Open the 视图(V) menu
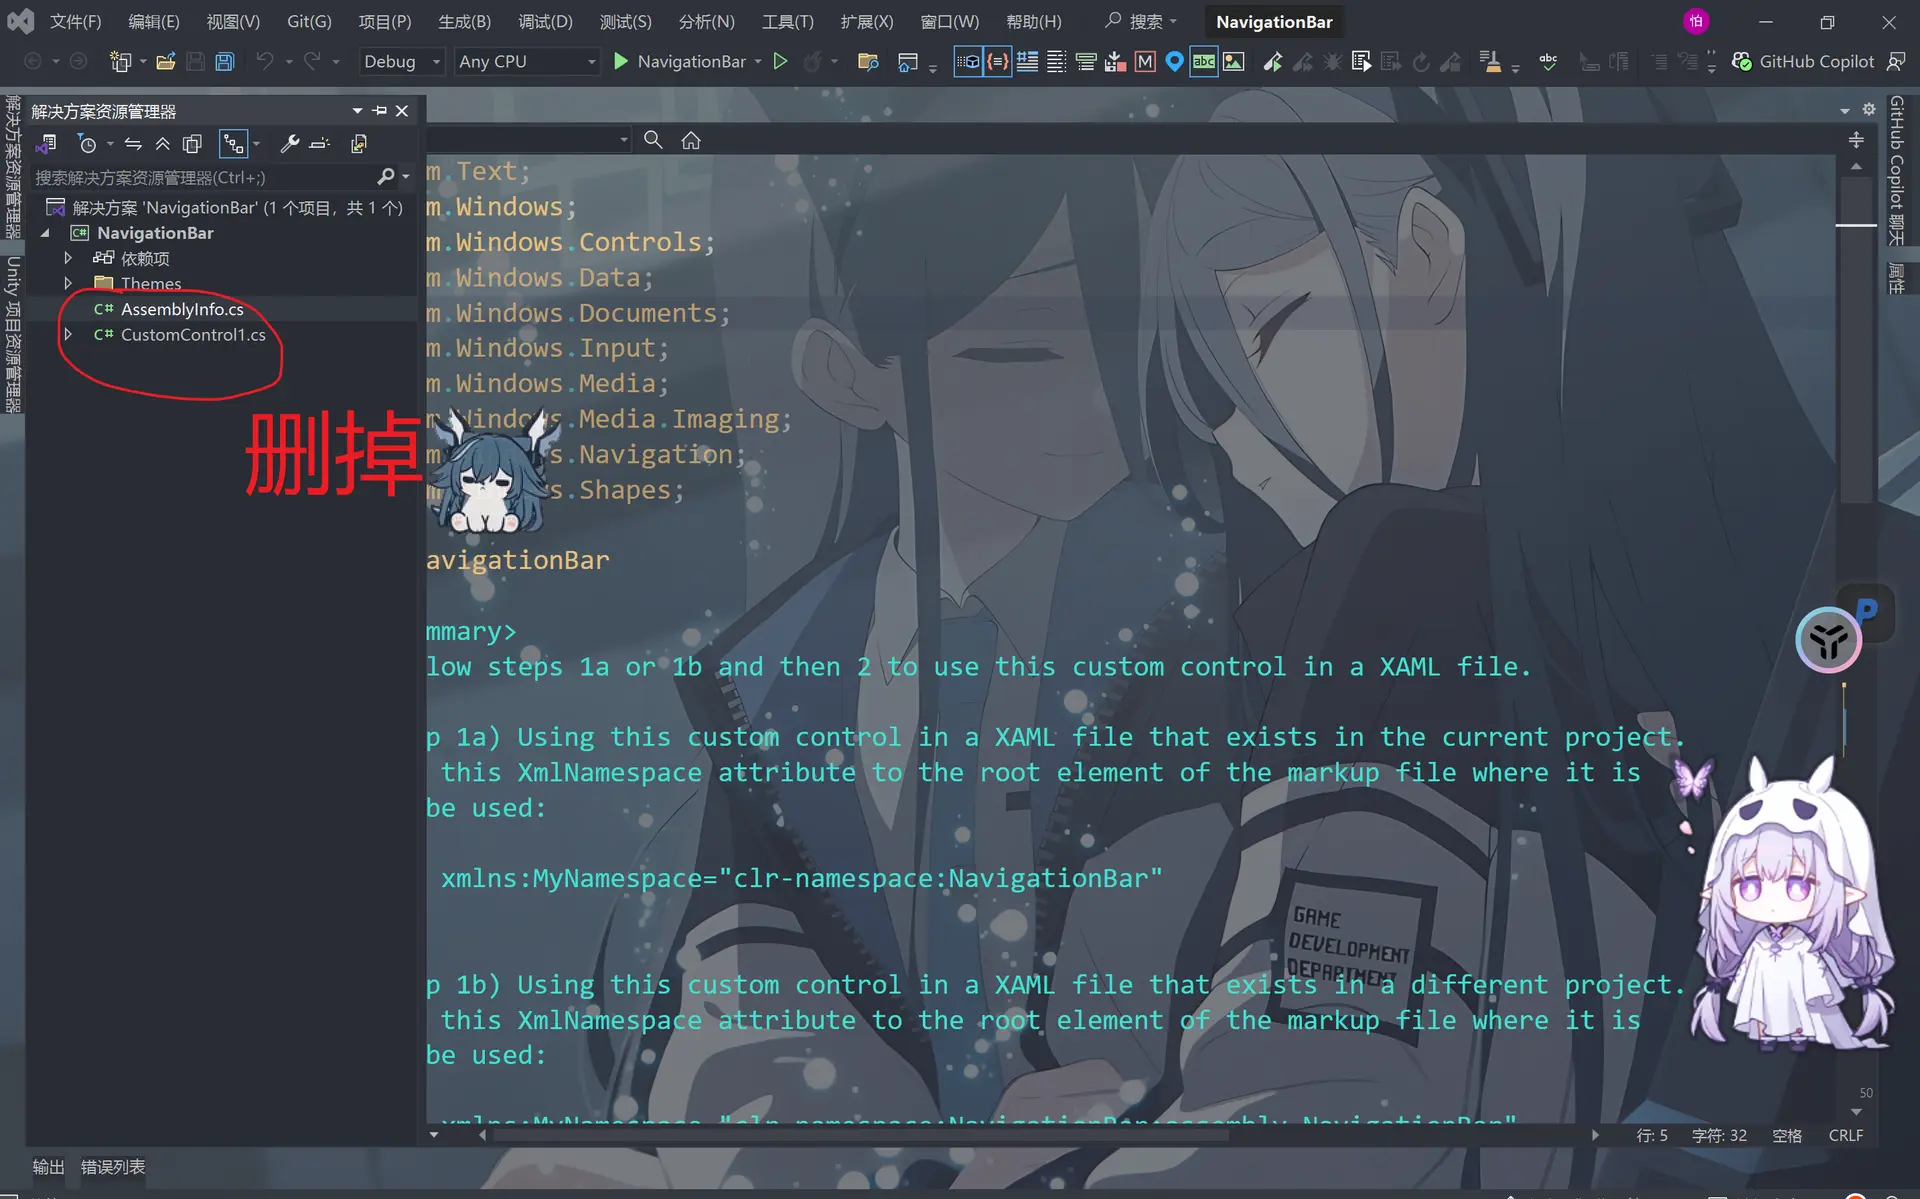 coord(233,21)
